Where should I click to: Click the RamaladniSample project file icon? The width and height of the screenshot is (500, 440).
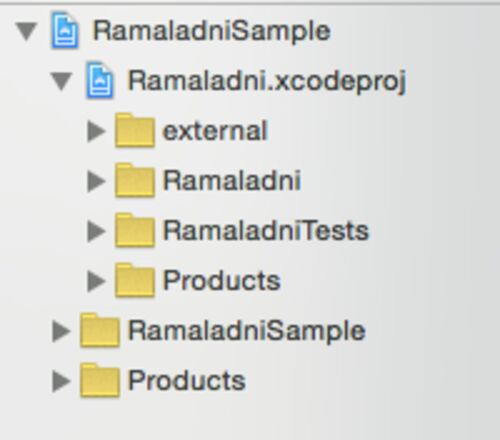pos(65,30)
